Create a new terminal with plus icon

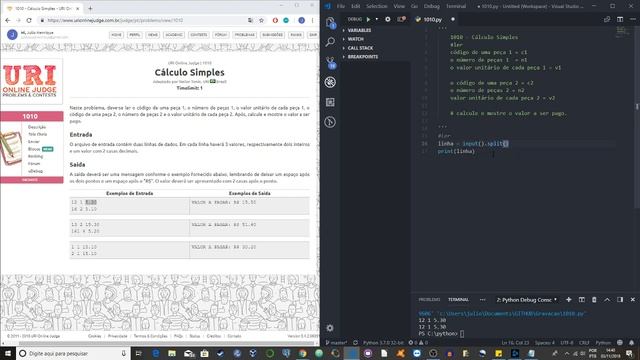tap(569, 300)
